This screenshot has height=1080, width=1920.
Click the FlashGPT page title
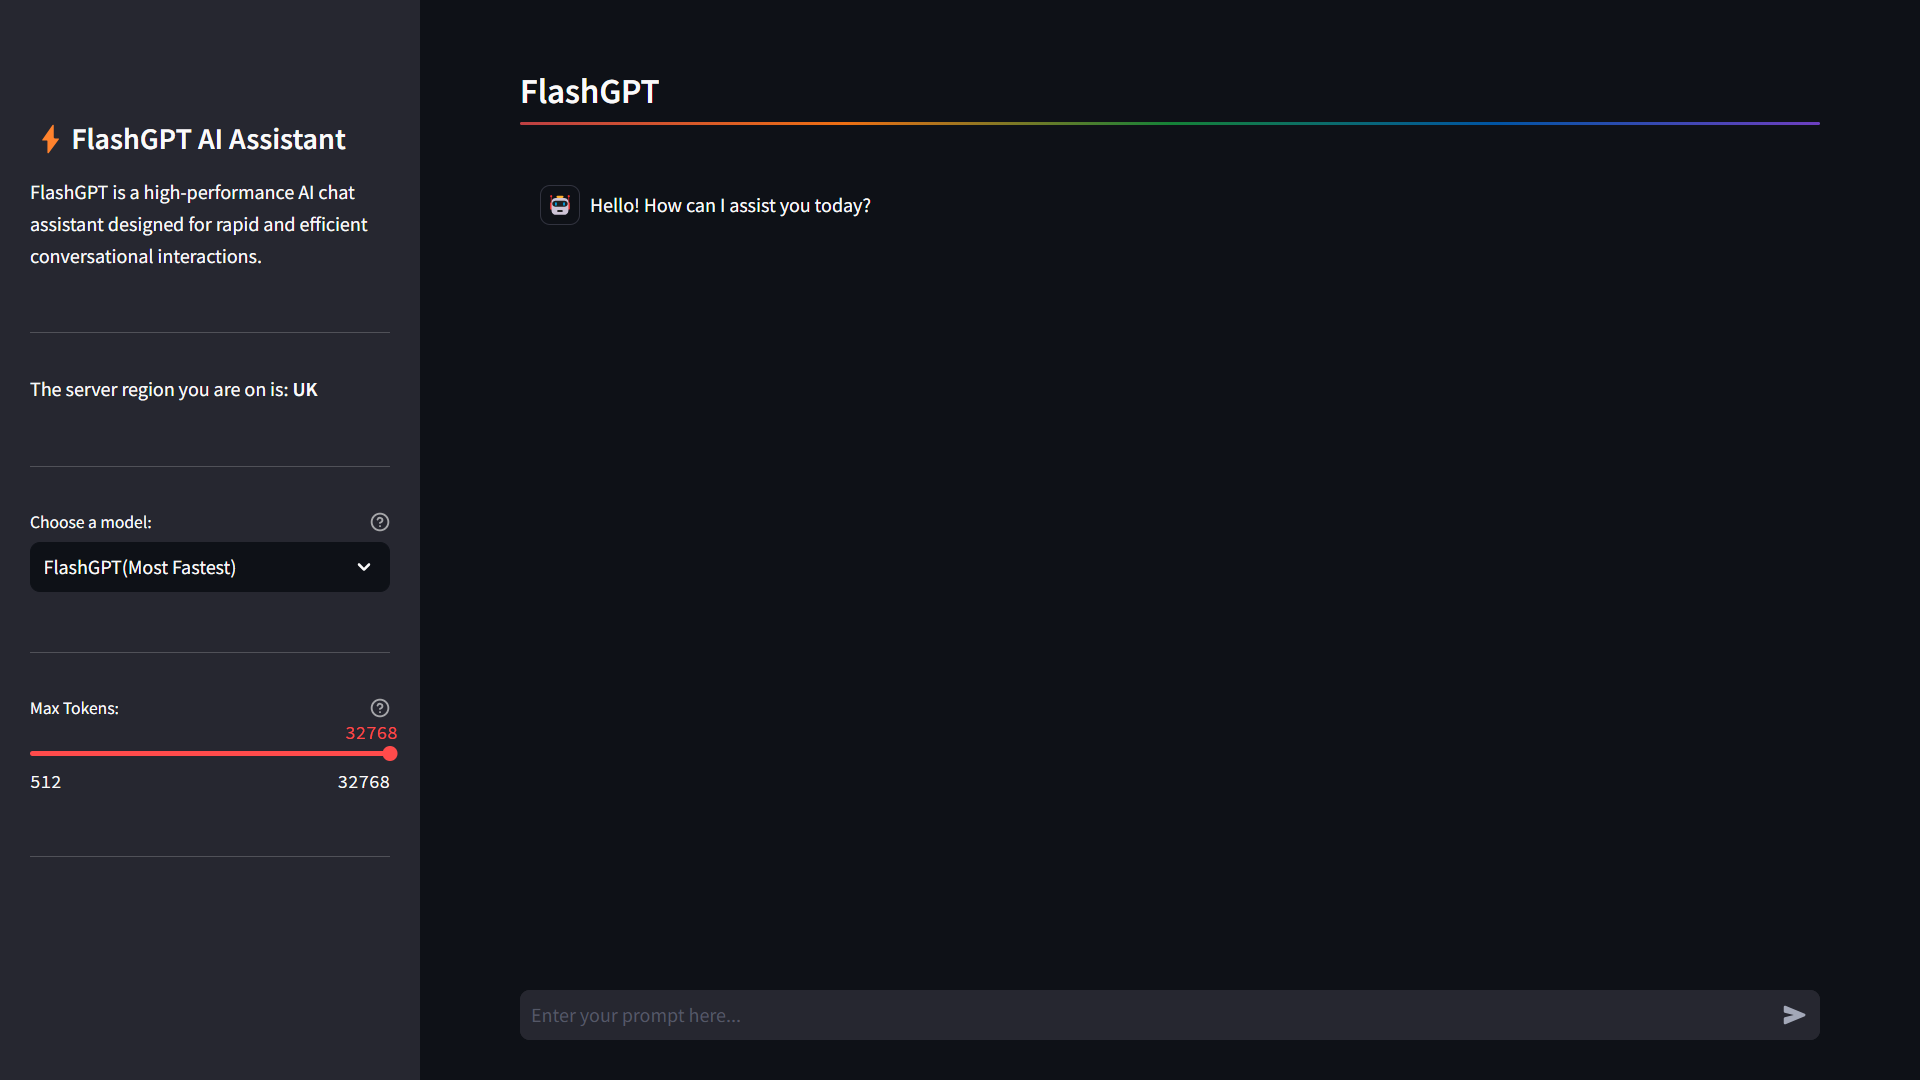[589, 91]
